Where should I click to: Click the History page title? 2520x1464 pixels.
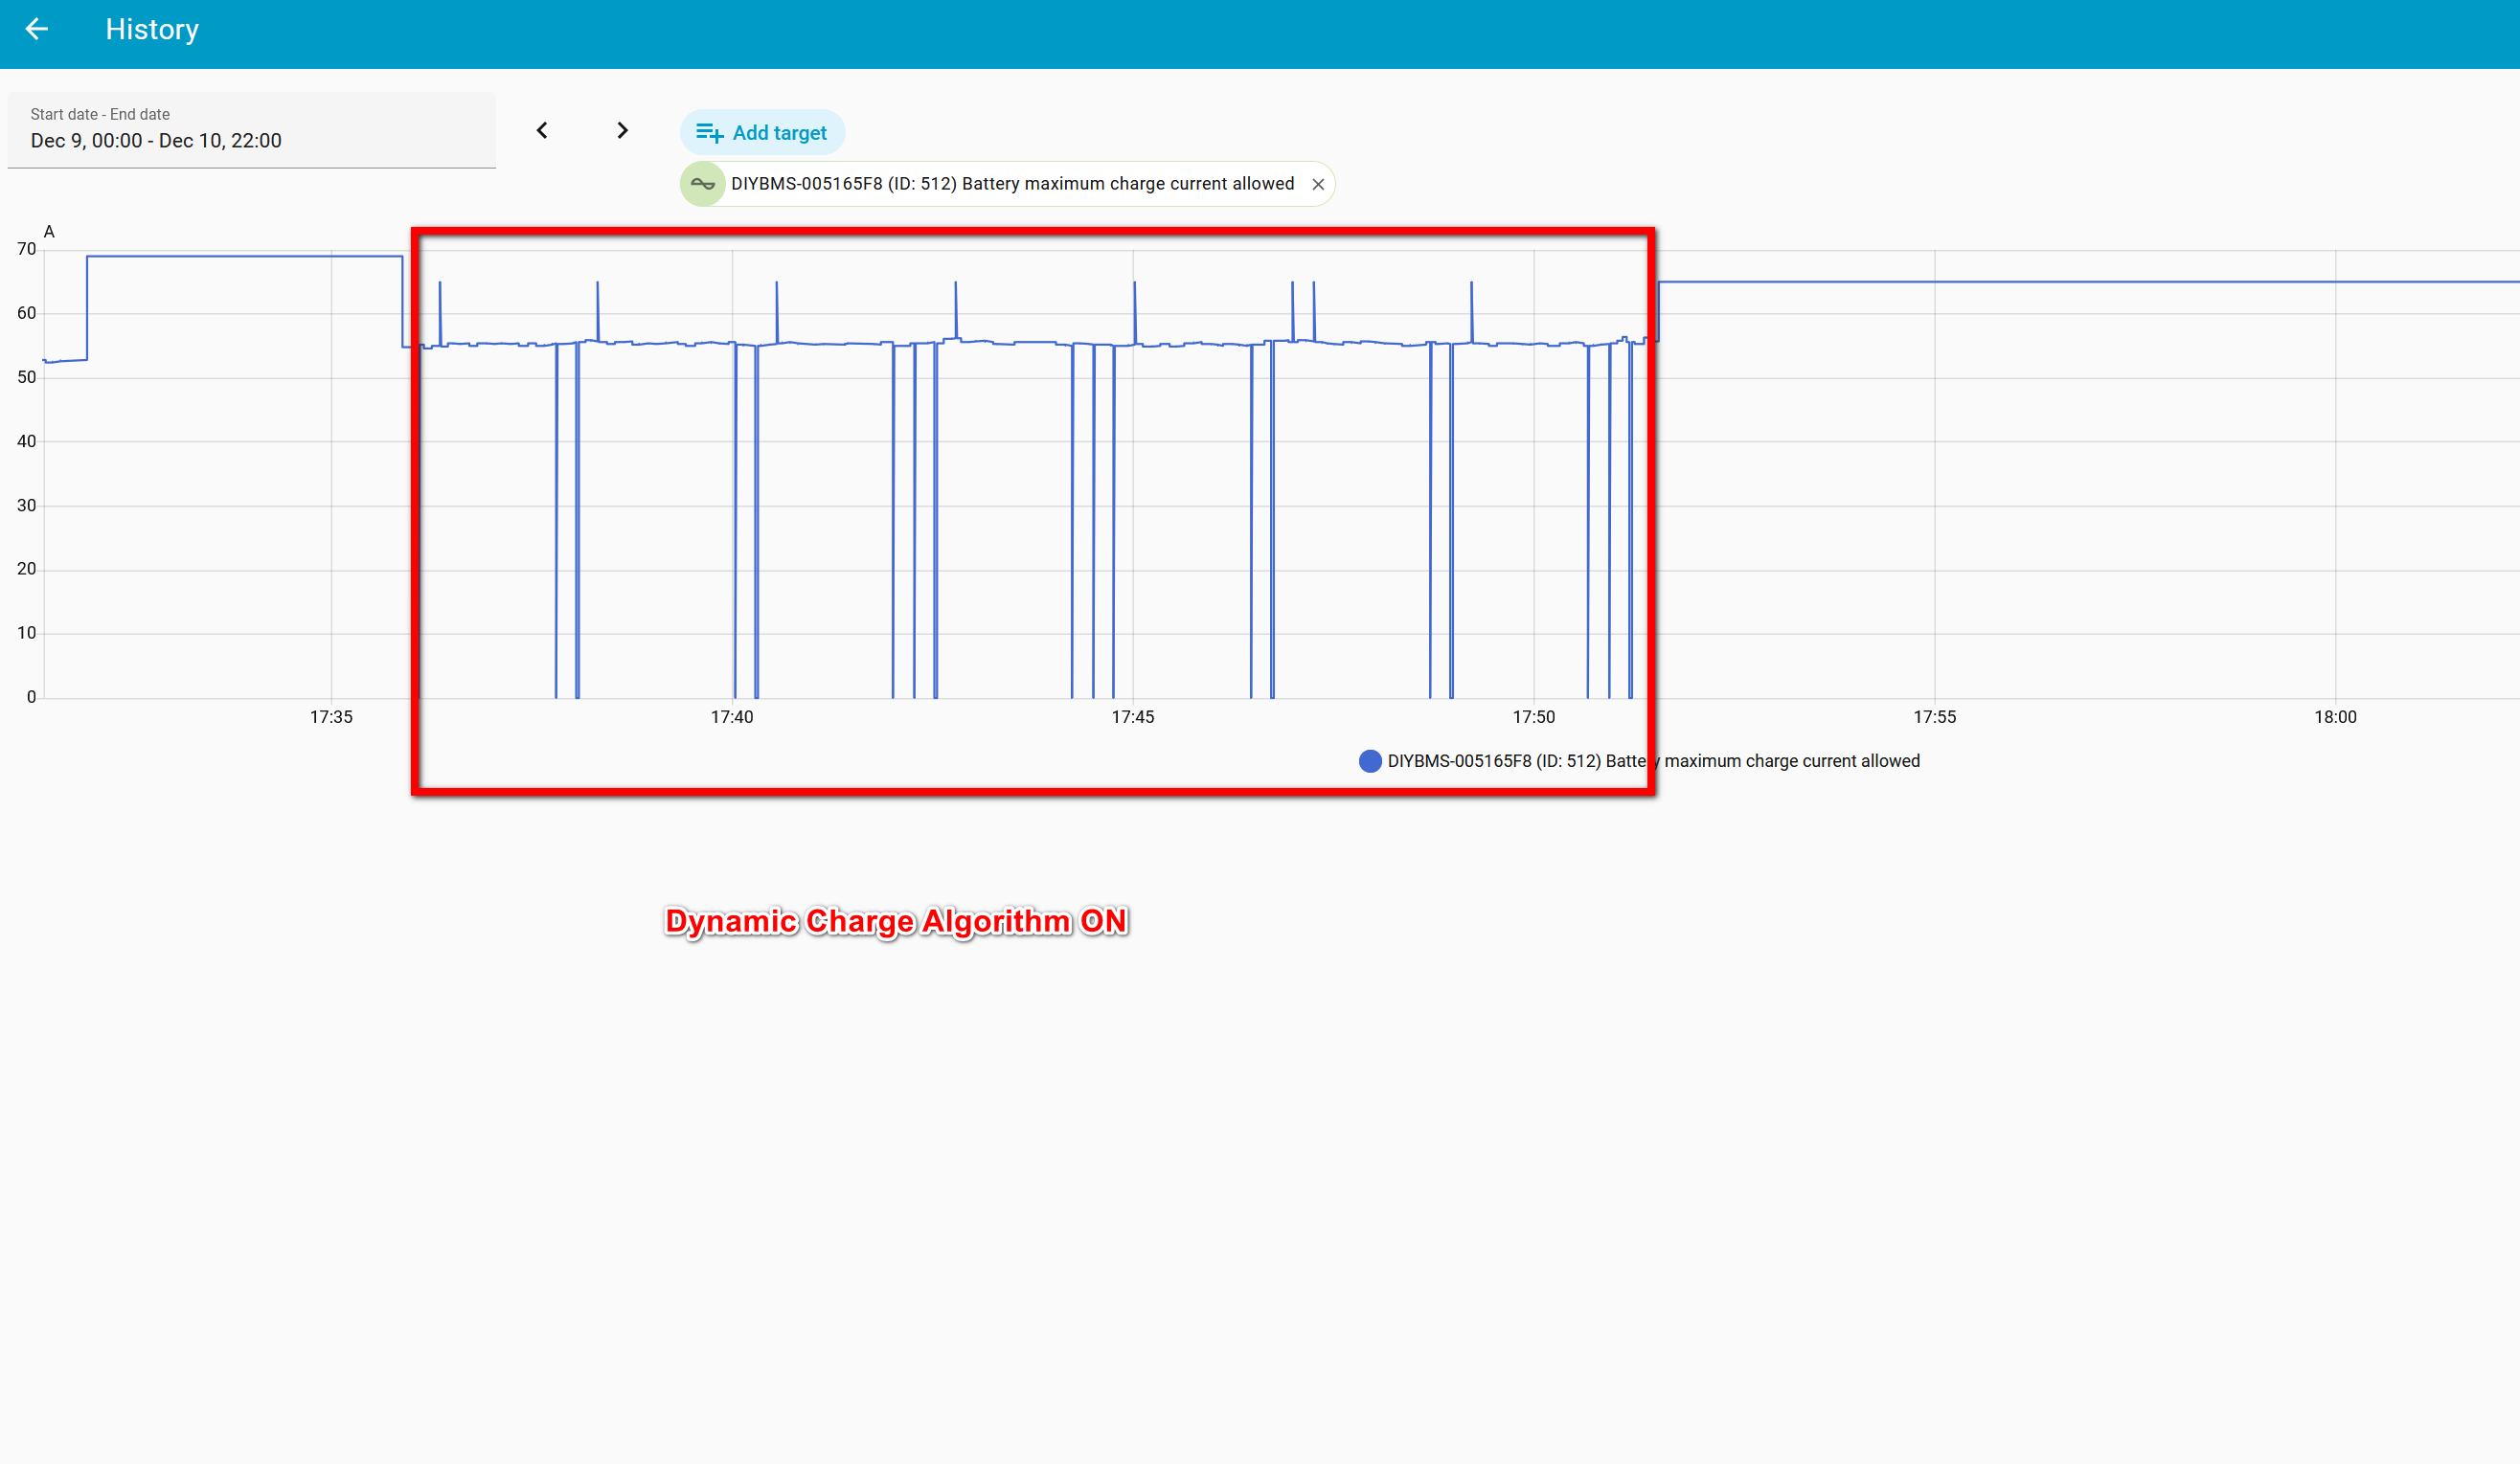pyautogui.click(x=152, y=30)
